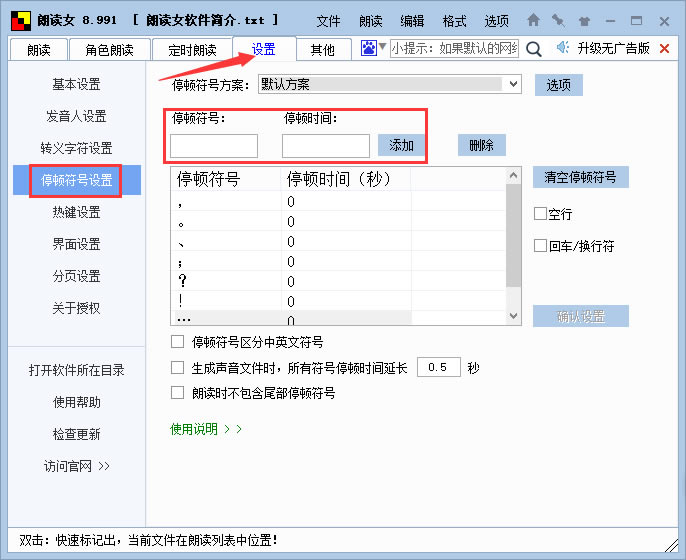Enable 朗读时不包含尾部停顿符号 checkbox
Viewport: 686px width, 560px height.
[177, 392]
